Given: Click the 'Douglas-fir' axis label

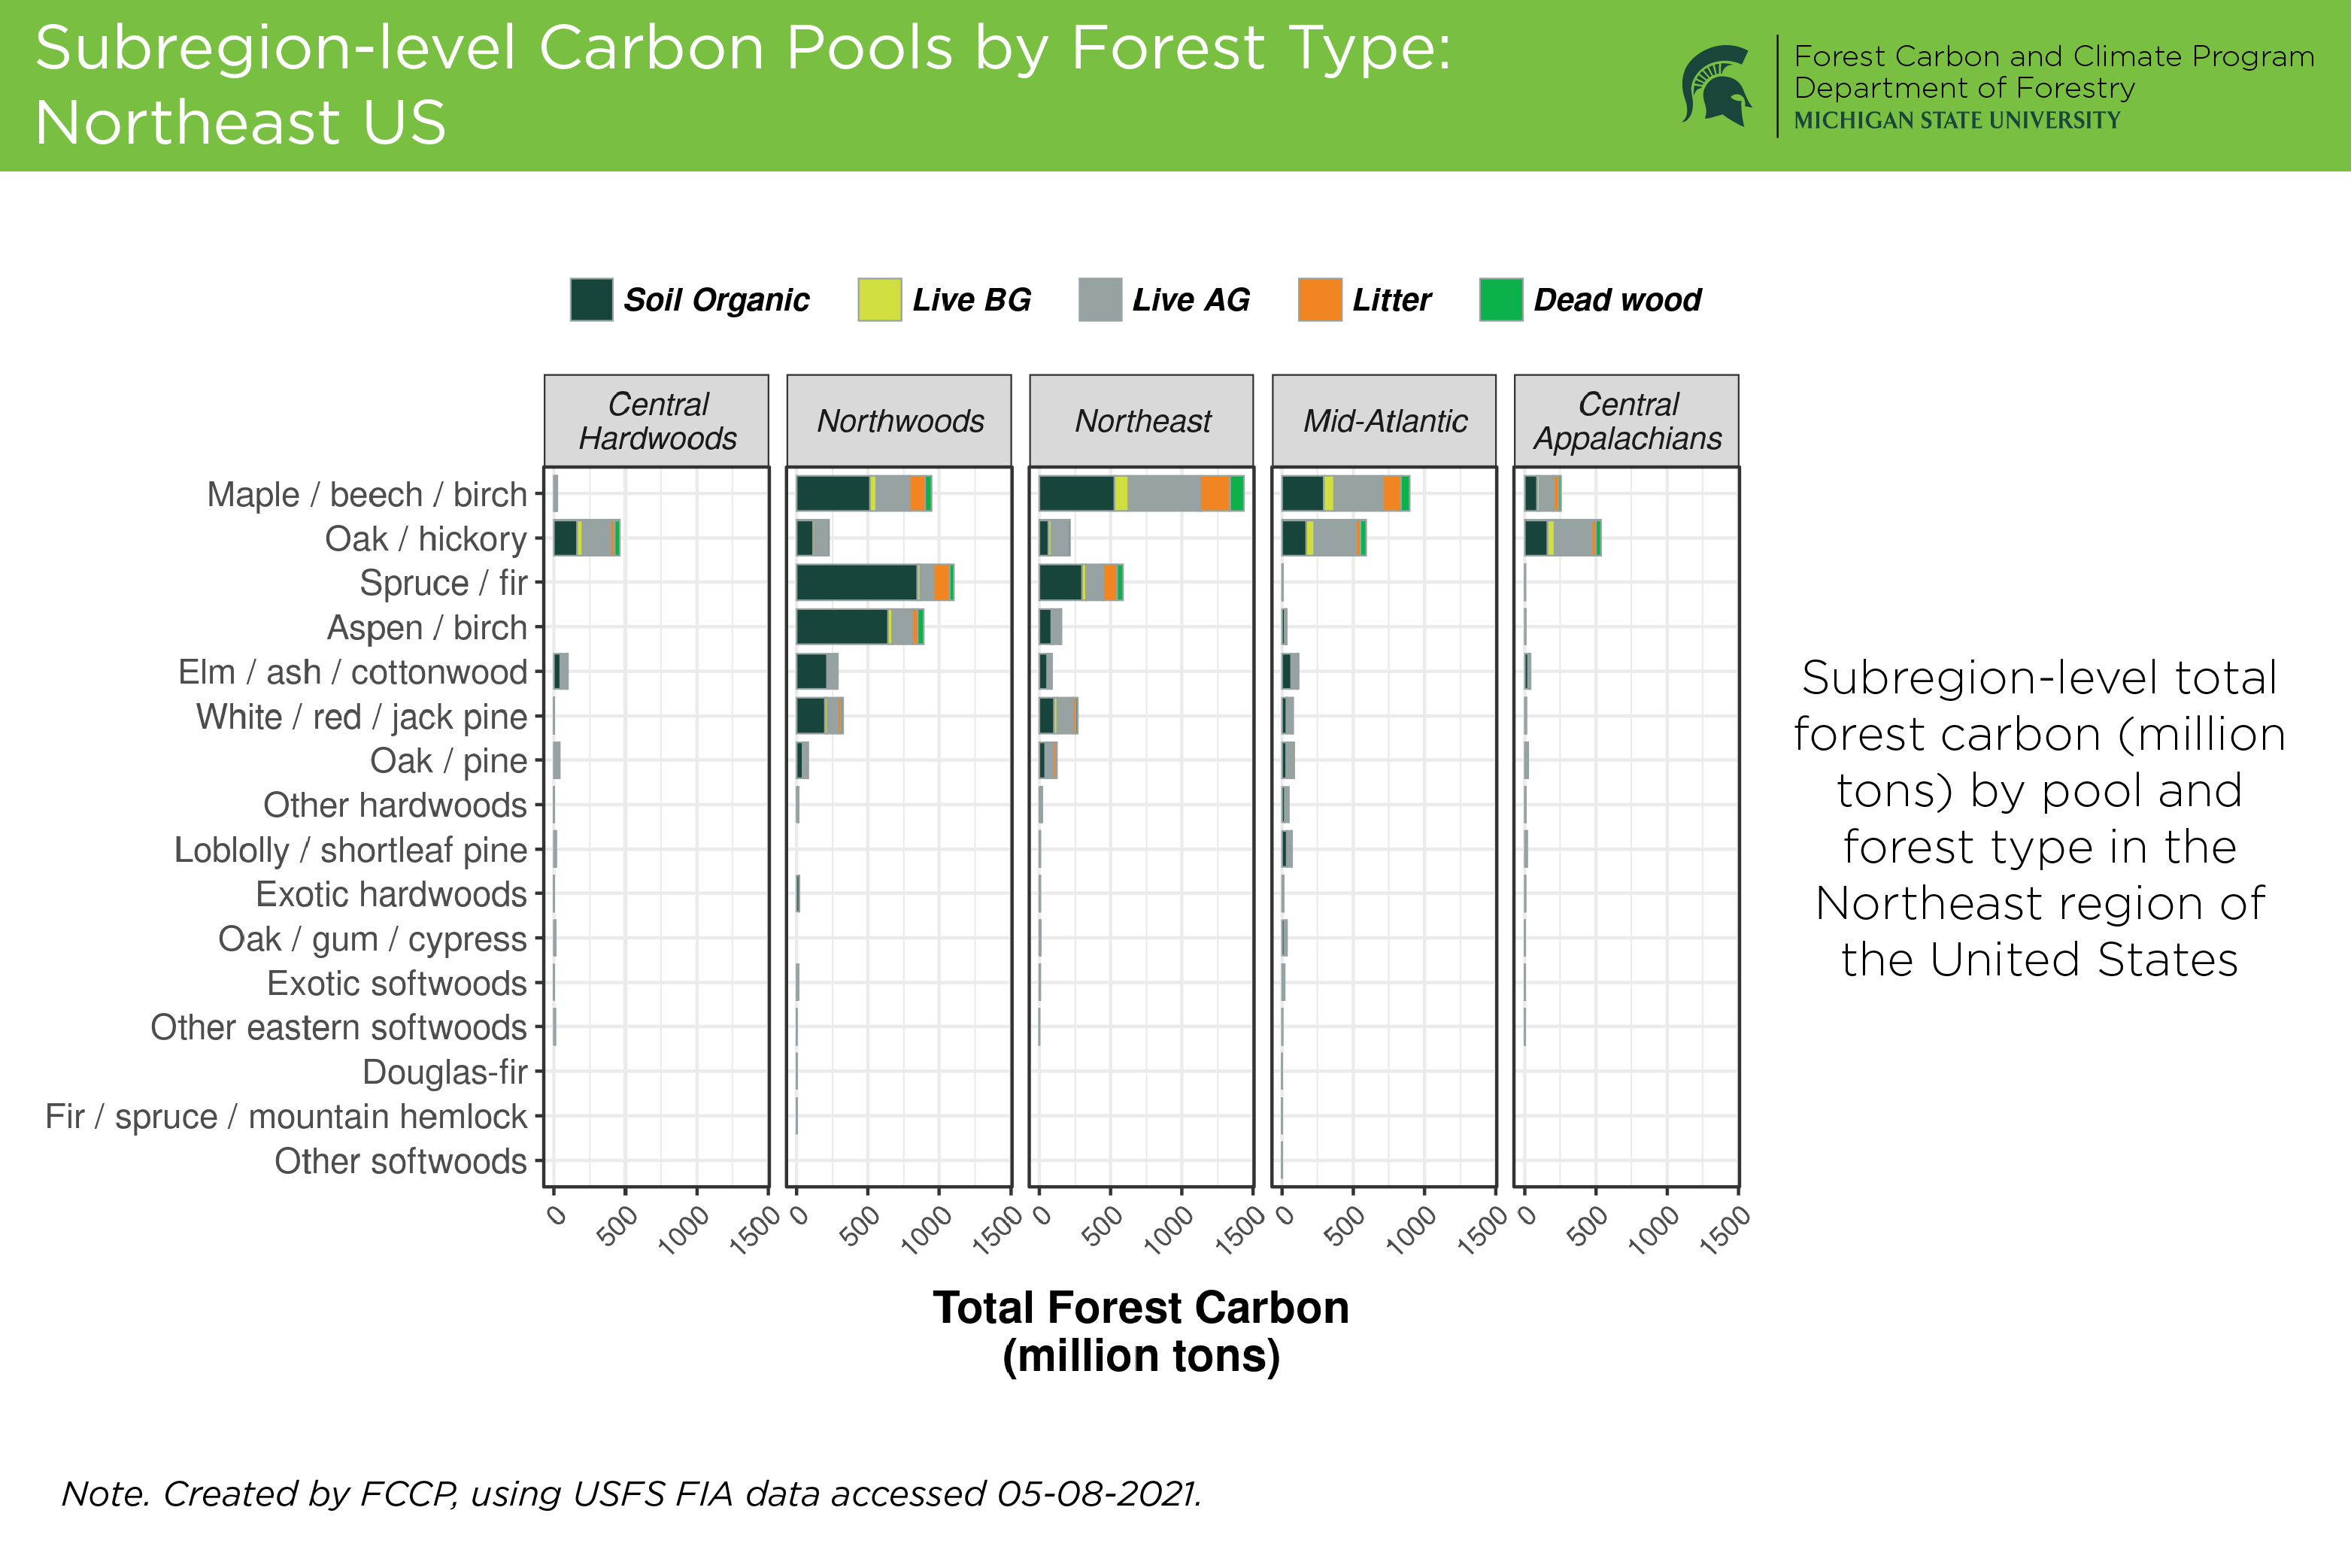Looking at the screenshot, I should 444,1072.
